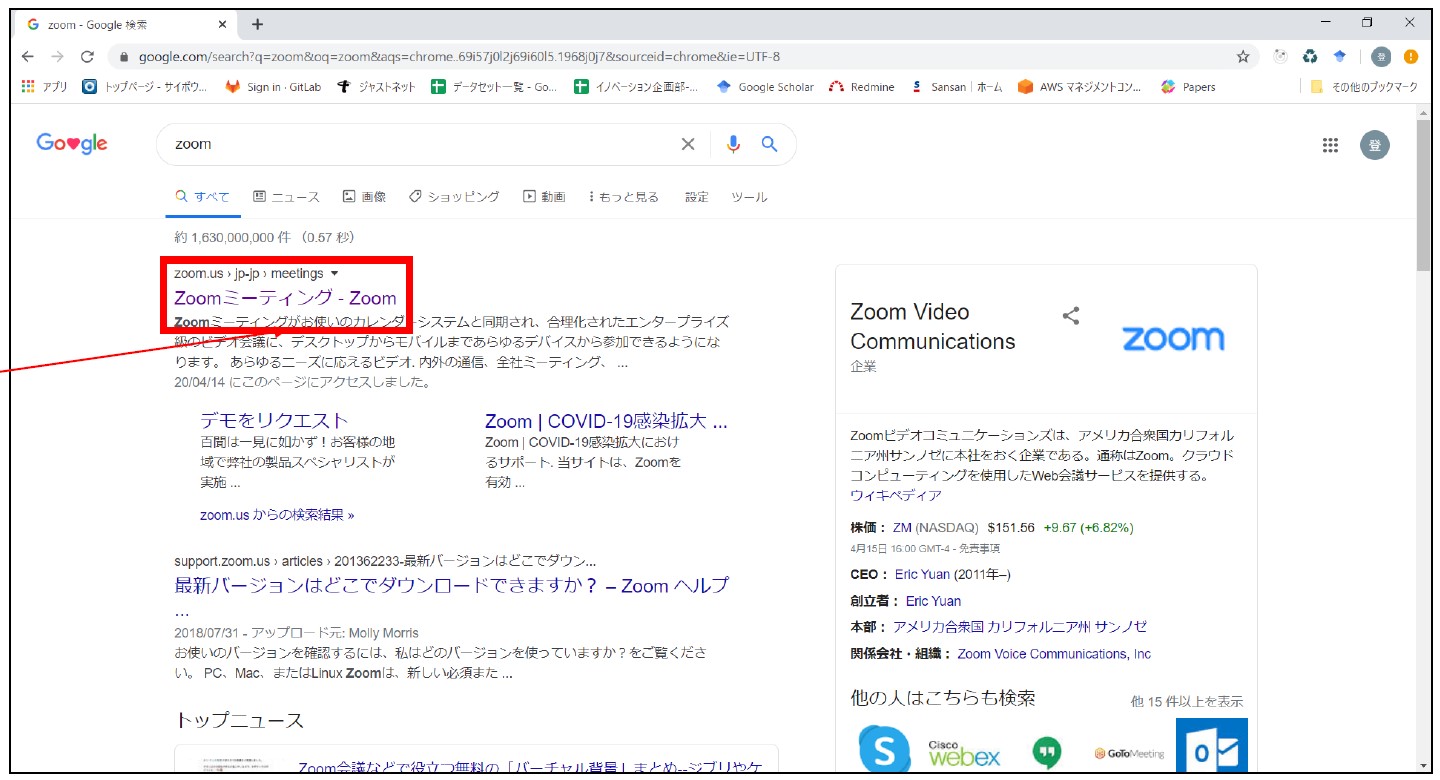This screenshot has width=1440, height=780.
Task: Expand もっと見る menu
Action: click(624, 197)
